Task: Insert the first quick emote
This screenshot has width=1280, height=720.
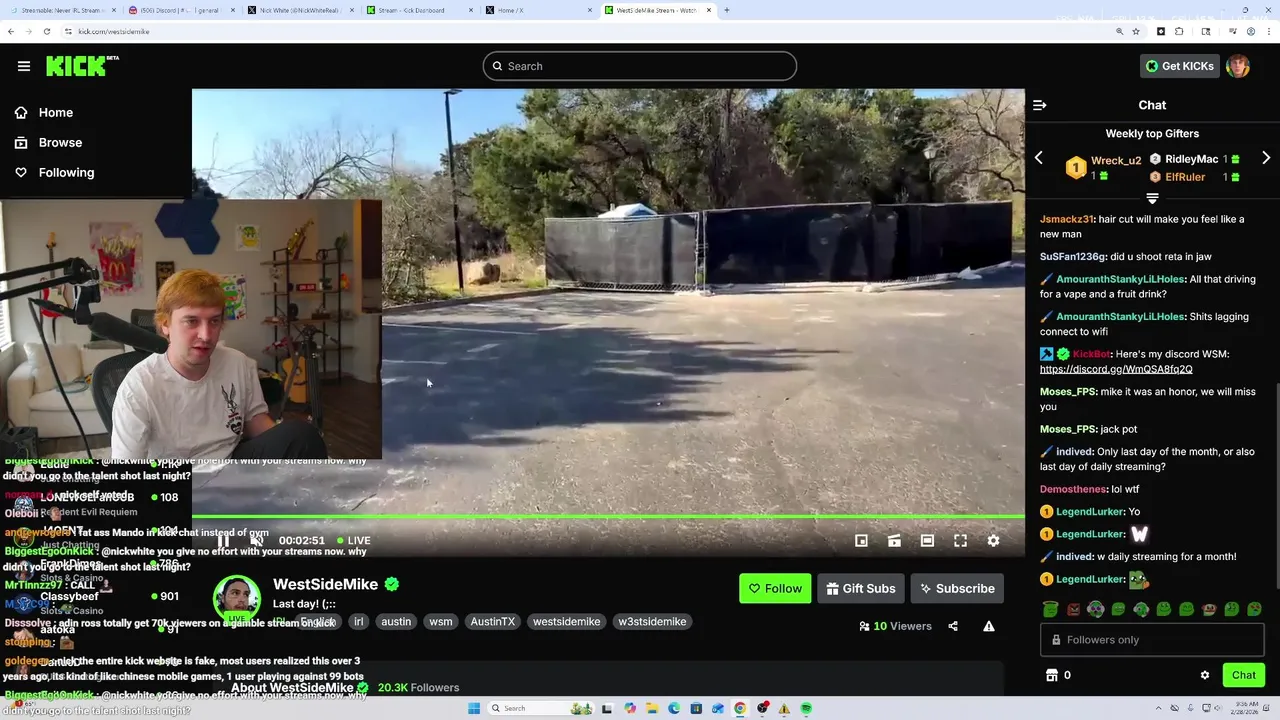Action: 1050,609
